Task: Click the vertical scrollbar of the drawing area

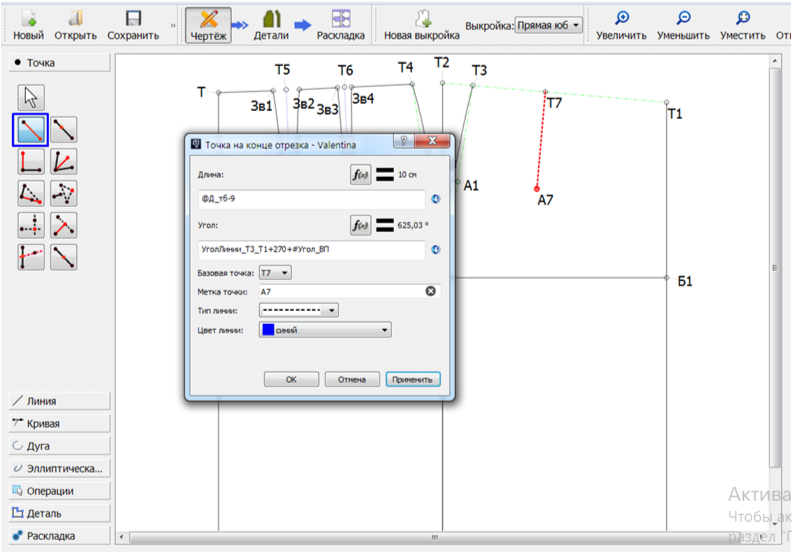Action: (x=775, y=268)
